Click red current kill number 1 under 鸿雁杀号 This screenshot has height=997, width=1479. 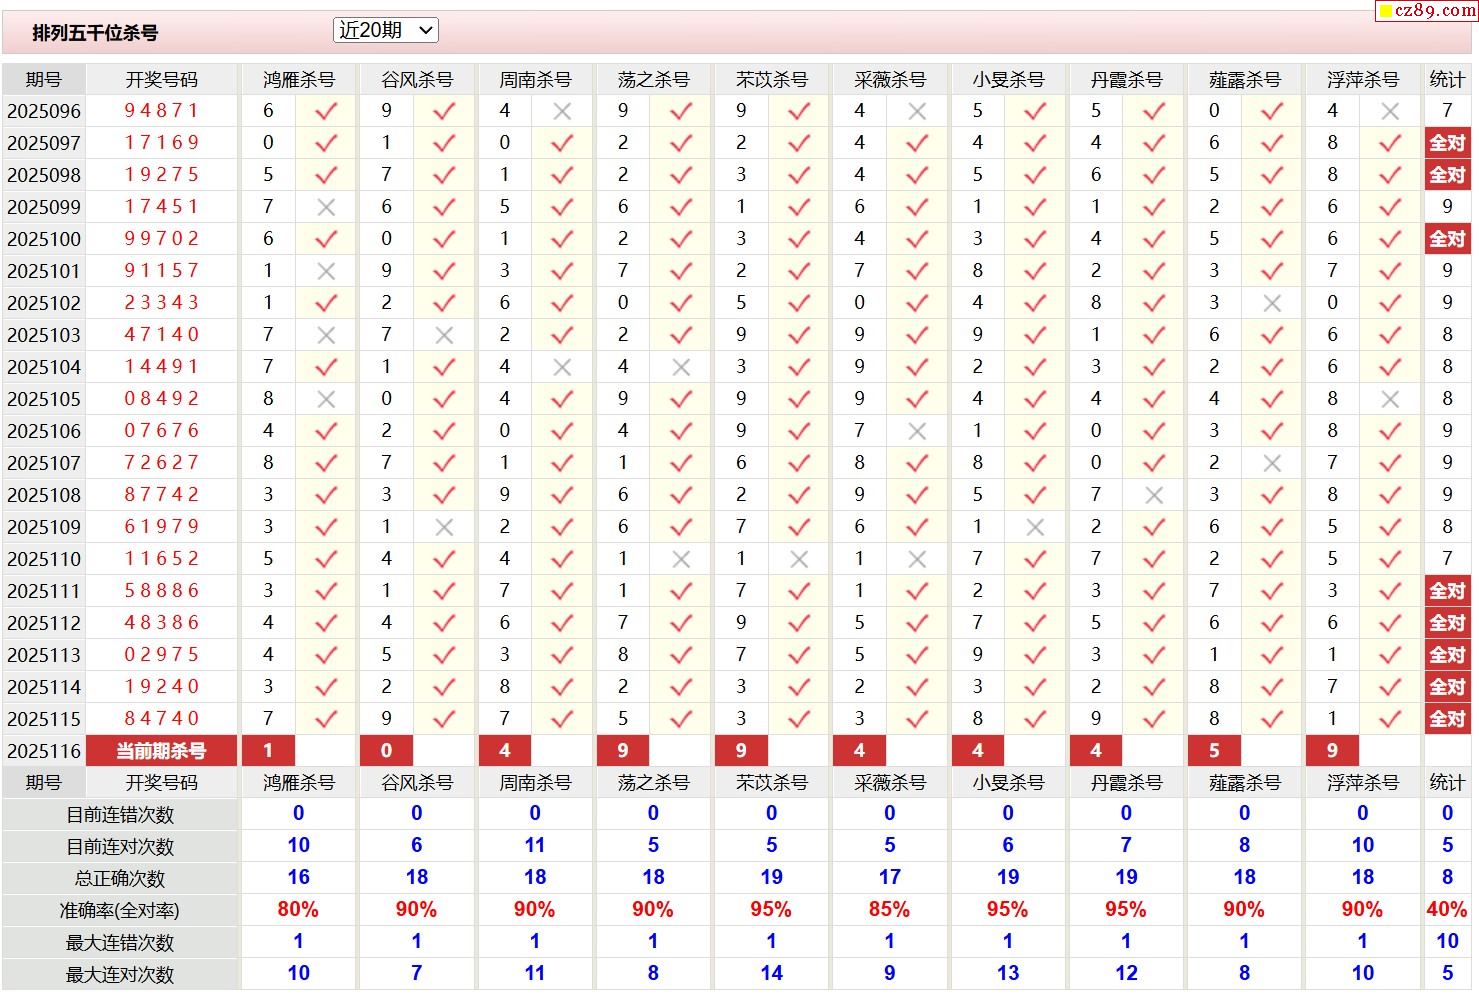tap(268, 751)
